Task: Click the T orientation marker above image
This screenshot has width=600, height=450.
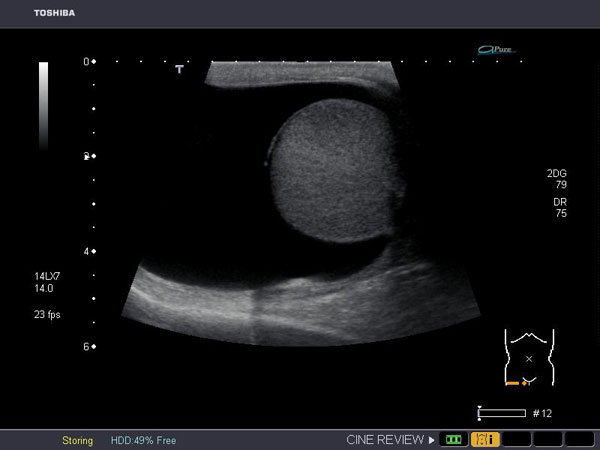Action: [x=180, y=69]
